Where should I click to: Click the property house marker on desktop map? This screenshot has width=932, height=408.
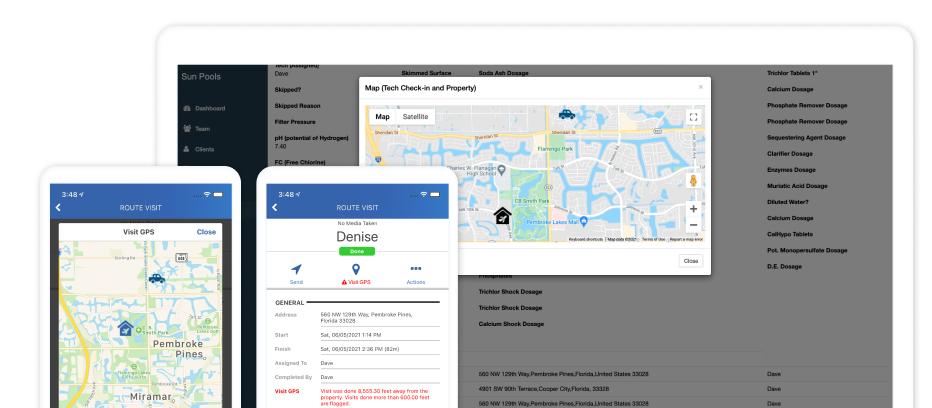click(503, 215)
